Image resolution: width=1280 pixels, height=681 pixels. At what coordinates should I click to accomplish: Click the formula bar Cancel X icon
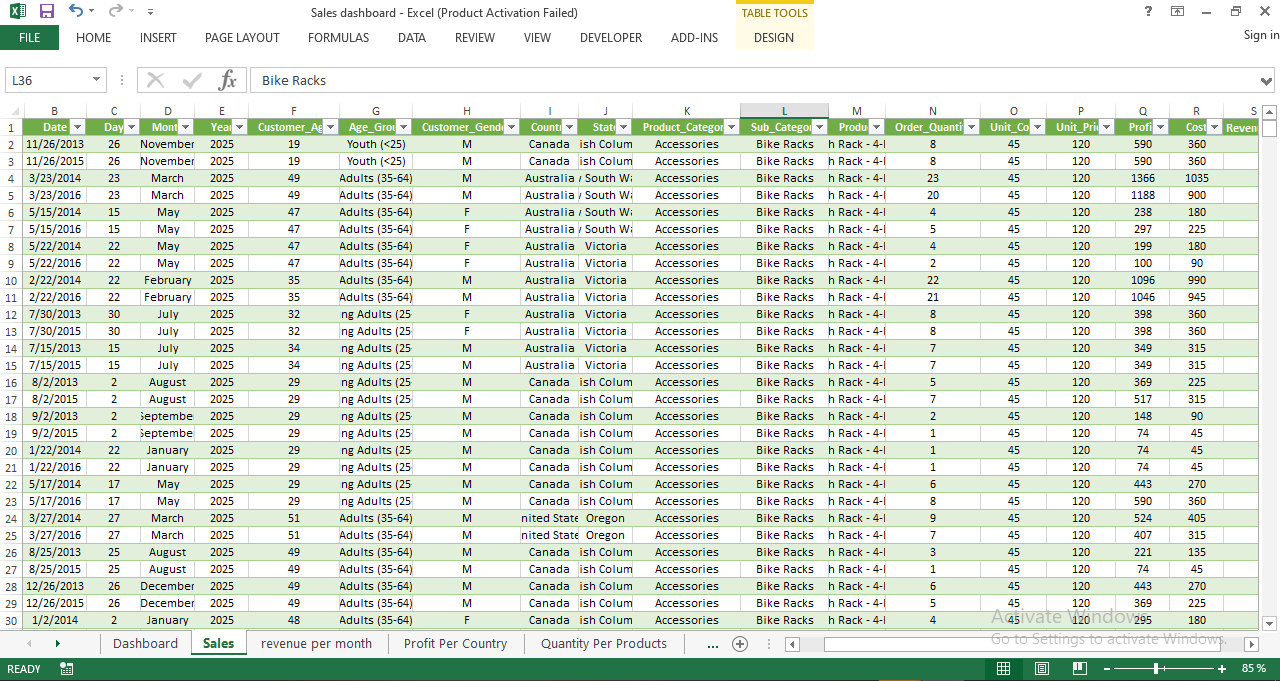point(155,80)
